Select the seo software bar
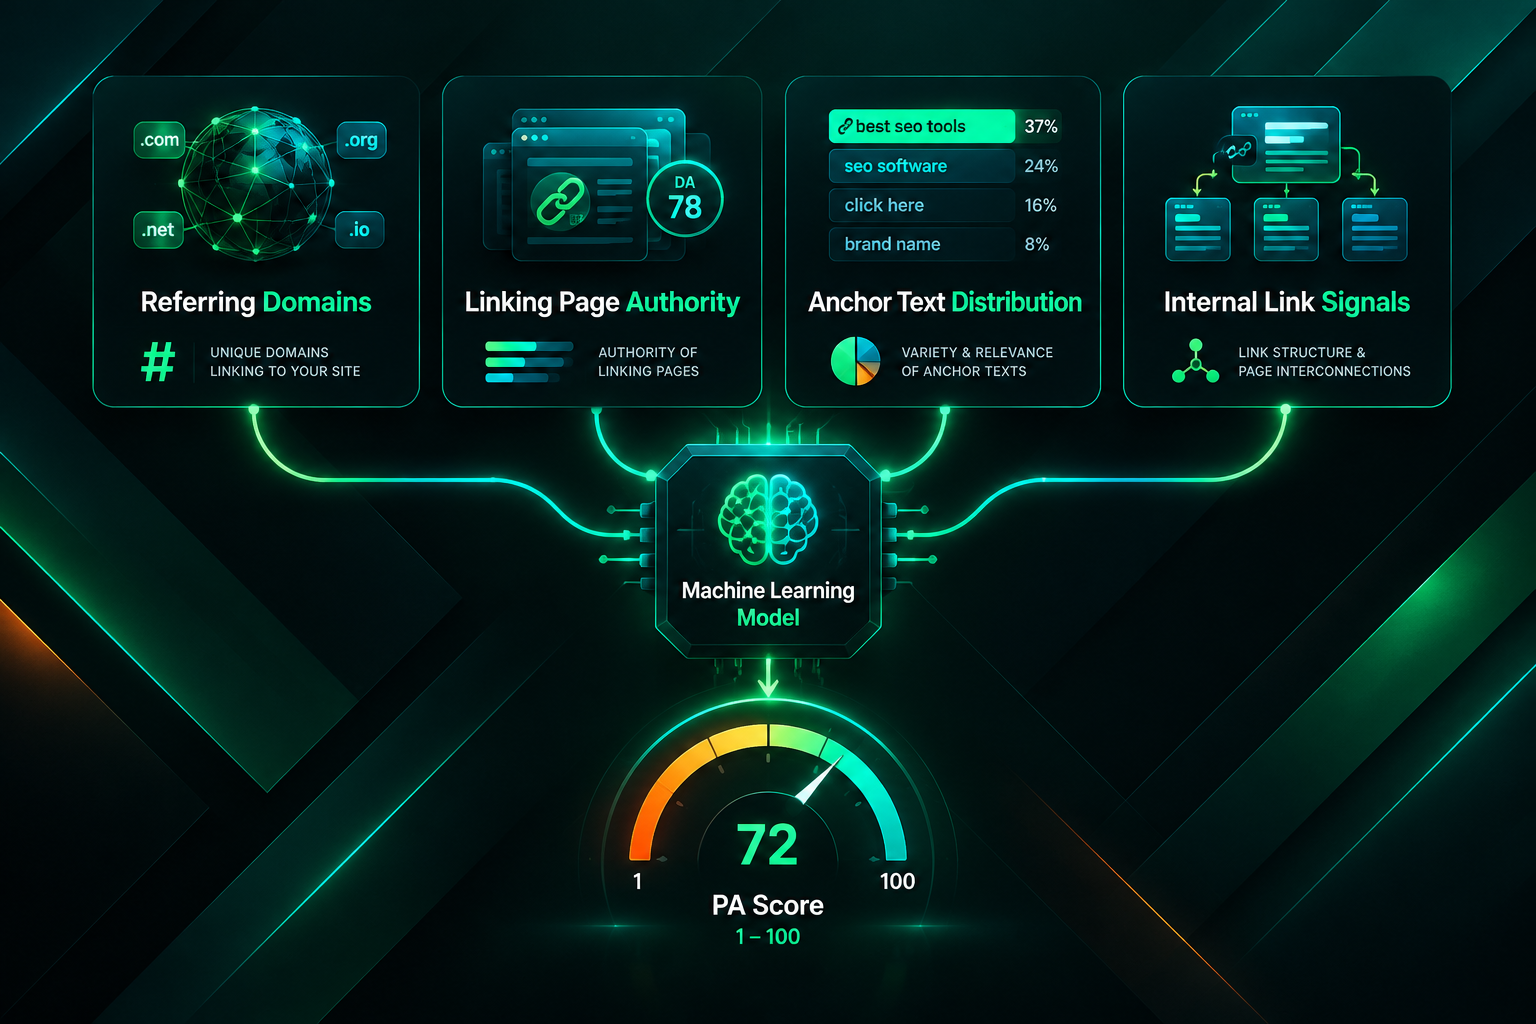This screenshot has height=1024, width=1536. point(922,166)
